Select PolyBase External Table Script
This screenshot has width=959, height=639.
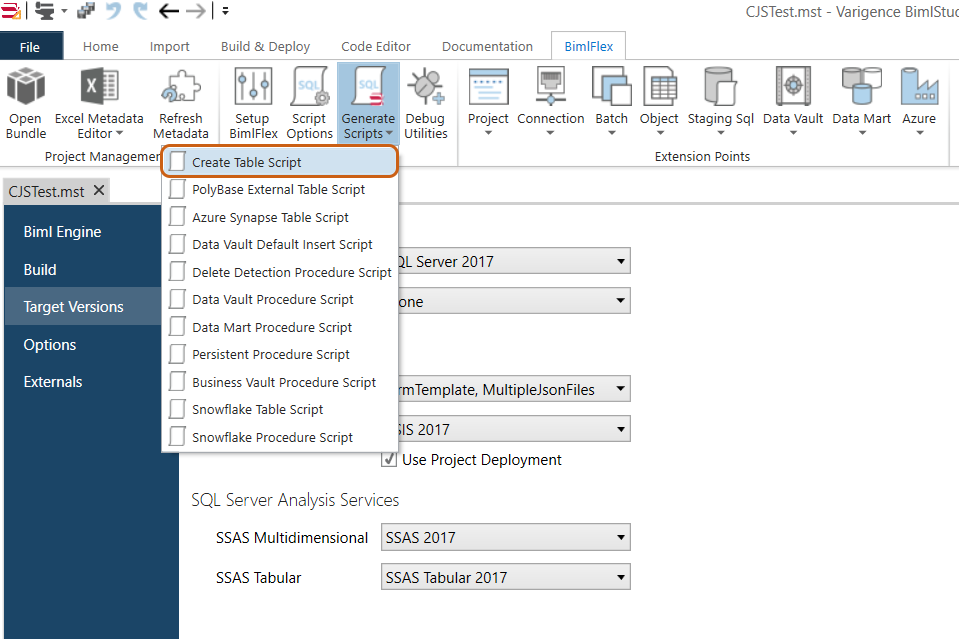280,190
